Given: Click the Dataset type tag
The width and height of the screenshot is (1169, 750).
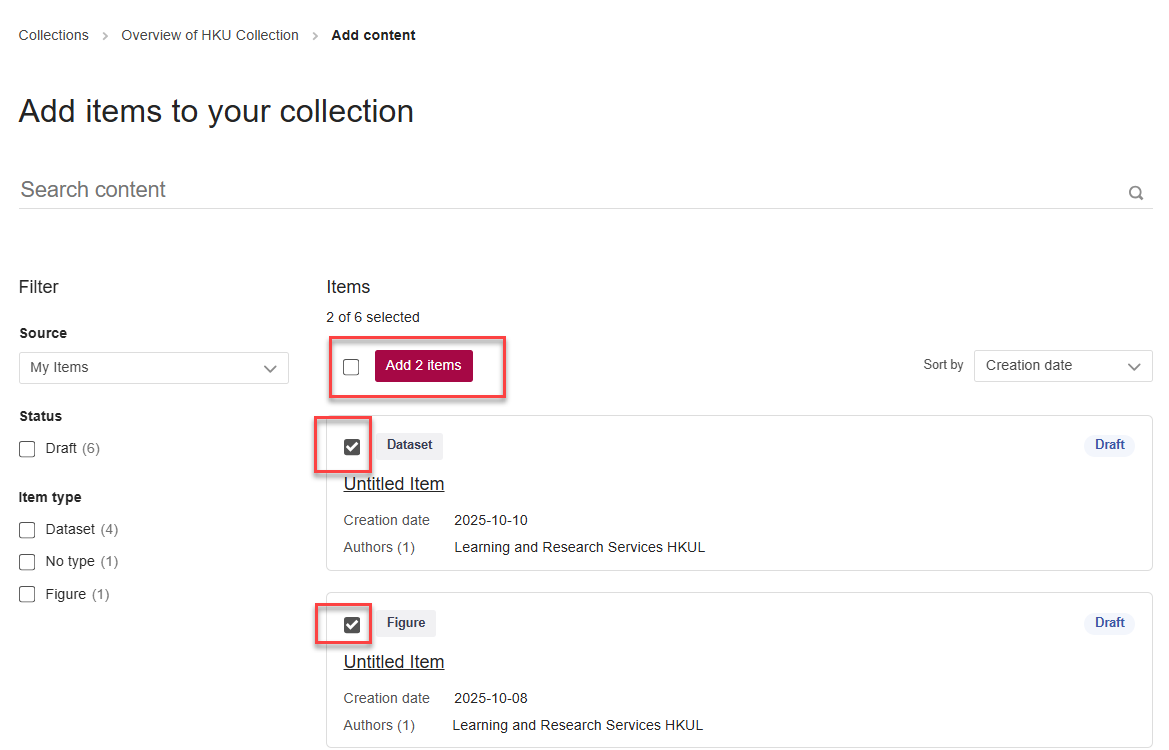Looking at the screenshot, I should point(409,445).
